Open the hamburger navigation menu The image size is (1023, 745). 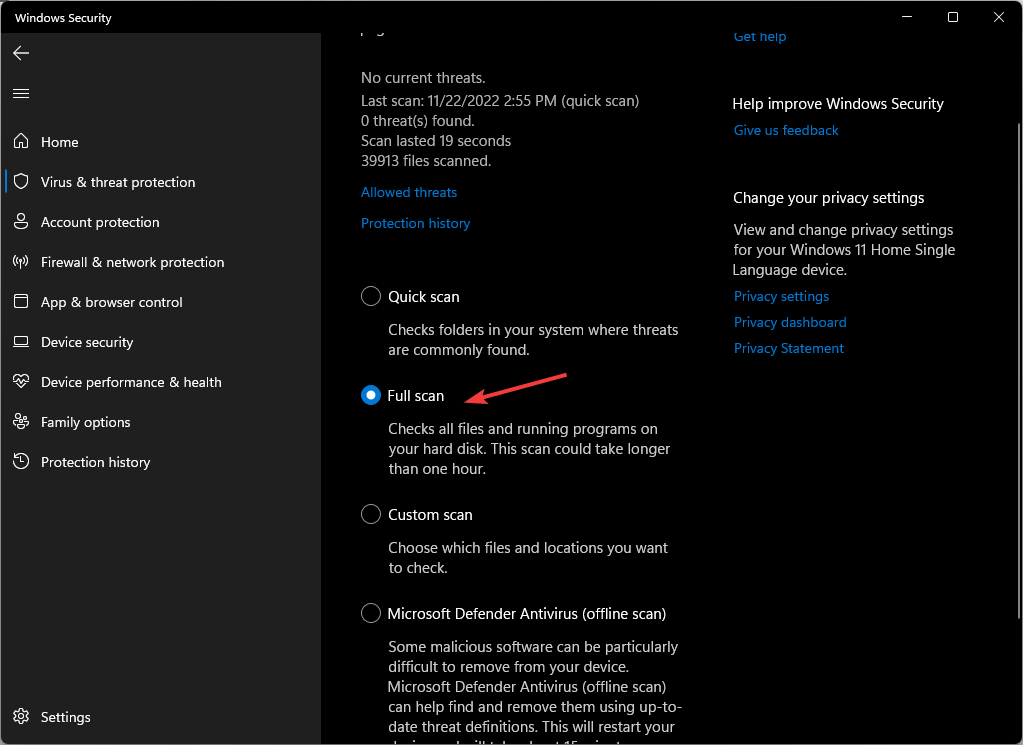[x=21, y=93]
